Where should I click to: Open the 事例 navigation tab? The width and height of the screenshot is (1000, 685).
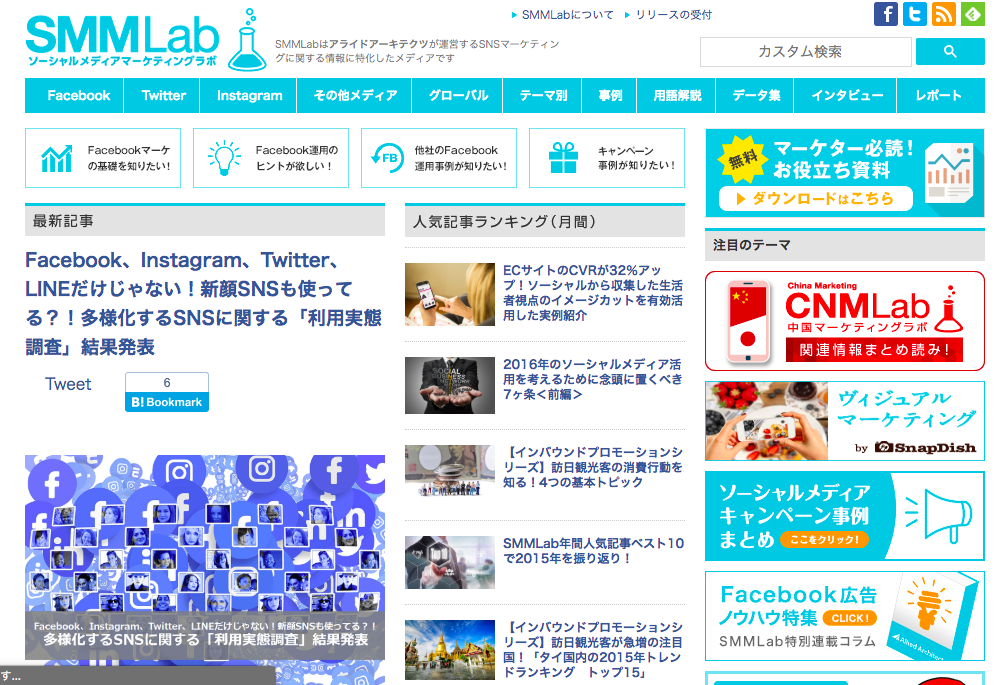point(610,96)
